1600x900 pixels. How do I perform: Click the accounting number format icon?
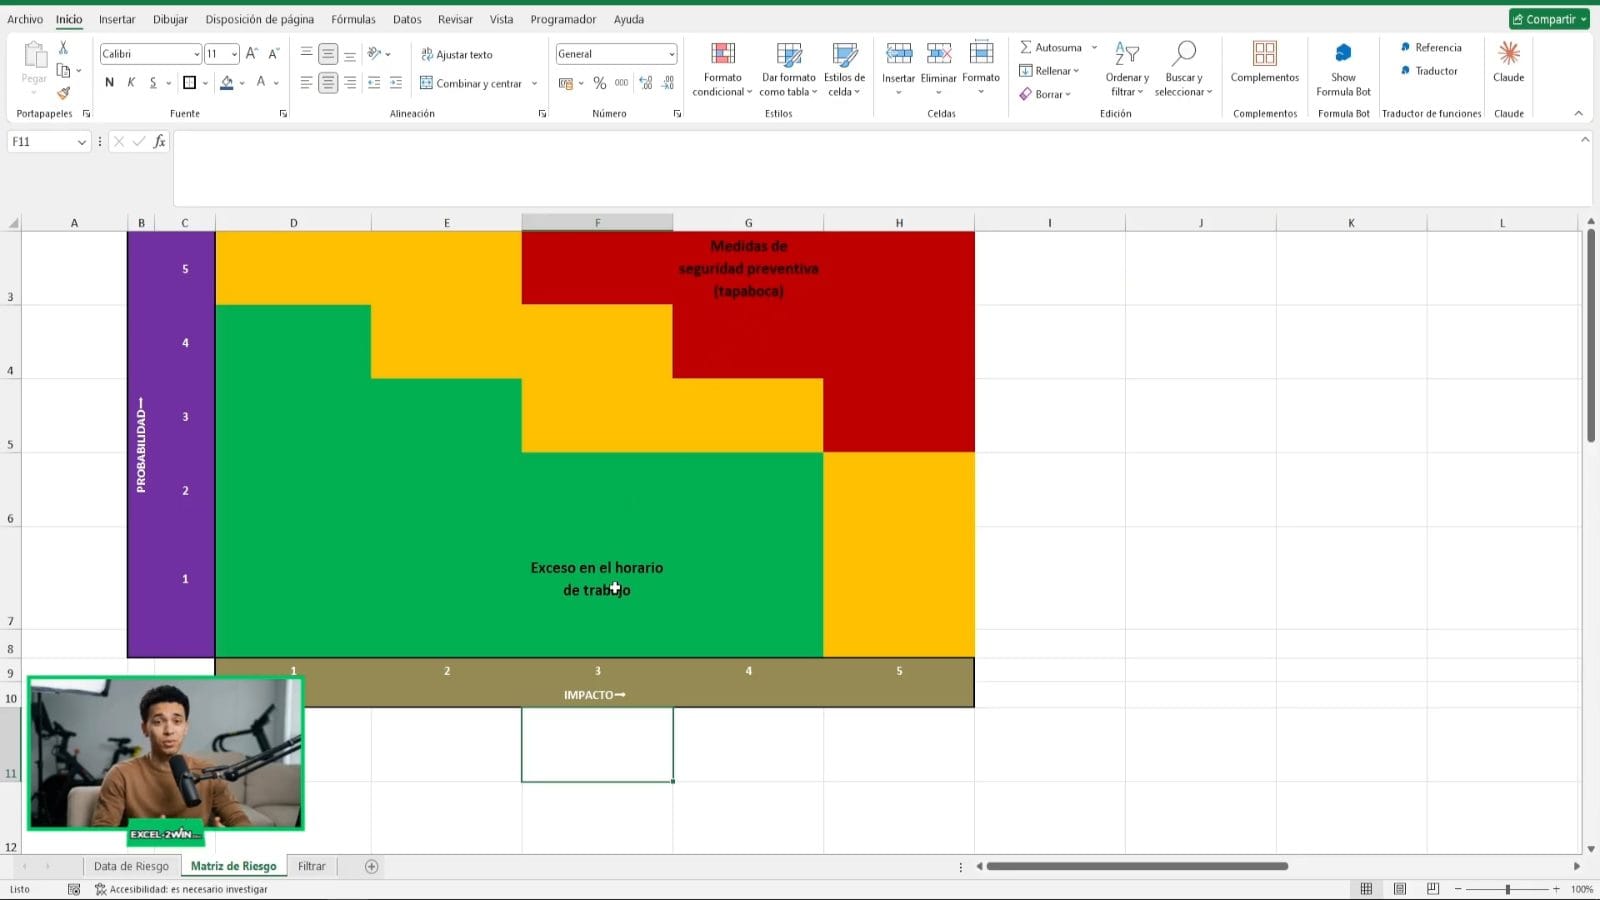(x=566, y=83)
